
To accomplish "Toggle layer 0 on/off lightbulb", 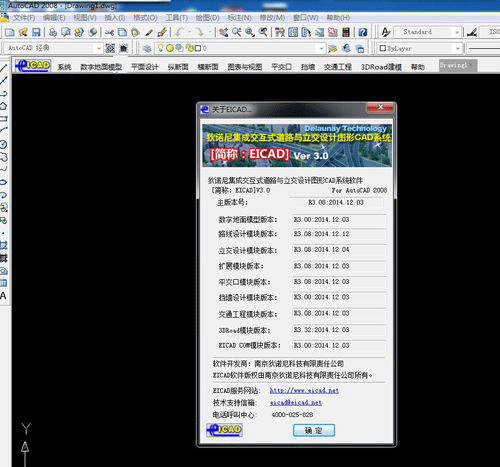I will click(x=161, y=48).
